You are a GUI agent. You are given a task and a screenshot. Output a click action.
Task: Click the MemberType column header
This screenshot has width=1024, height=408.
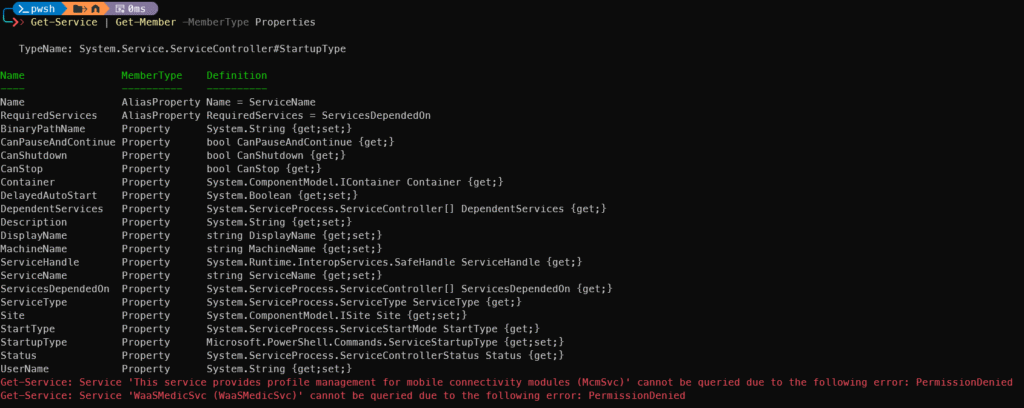pos(152,76)
